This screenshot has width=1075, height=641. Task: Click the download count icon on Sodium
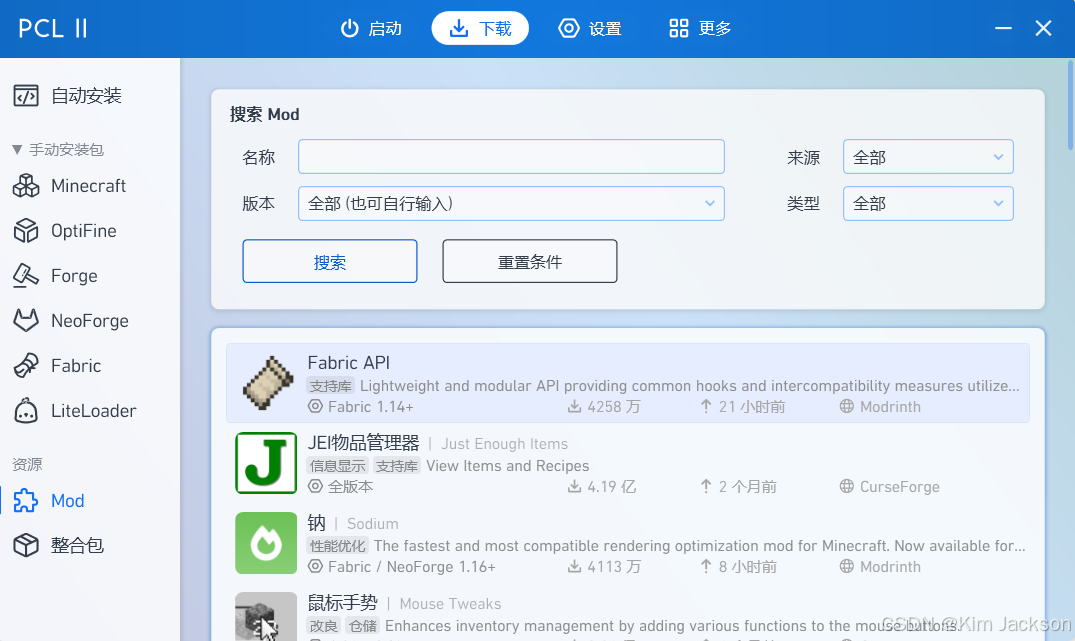tap(575, 567)
